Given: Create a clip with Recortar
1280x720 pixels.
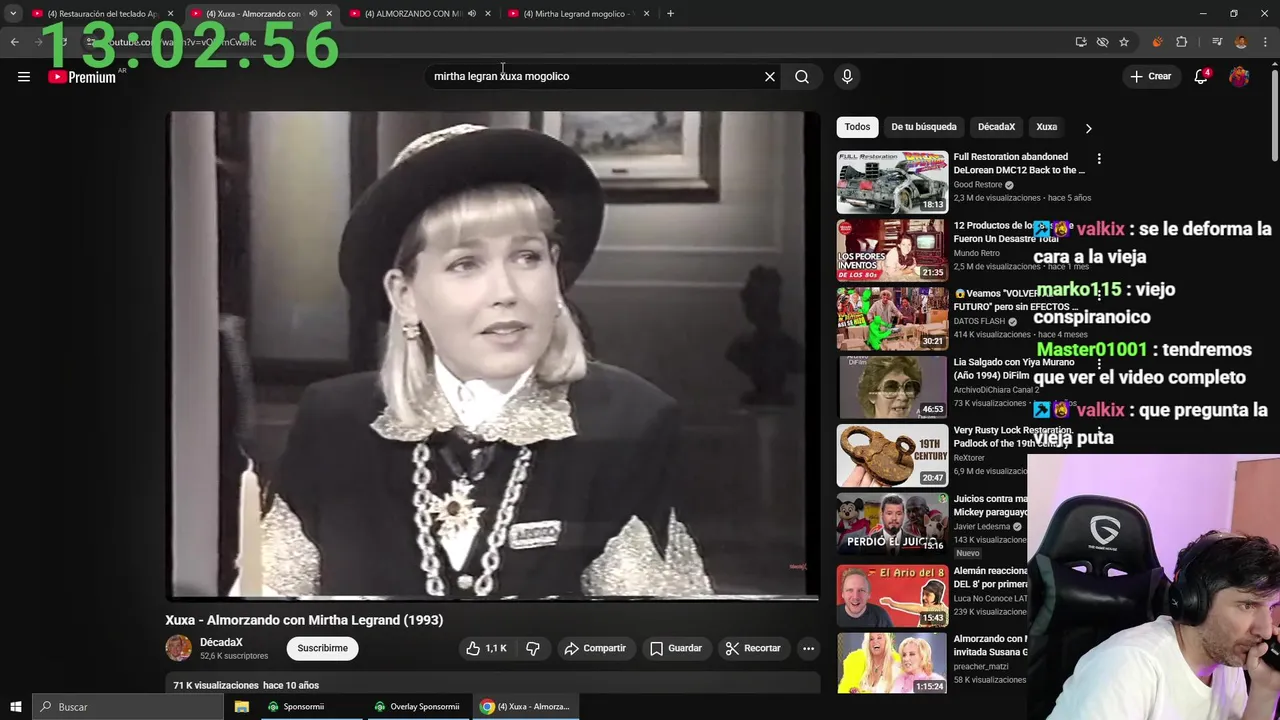Looking at the screenshot, I should click(x=753, y=648).
